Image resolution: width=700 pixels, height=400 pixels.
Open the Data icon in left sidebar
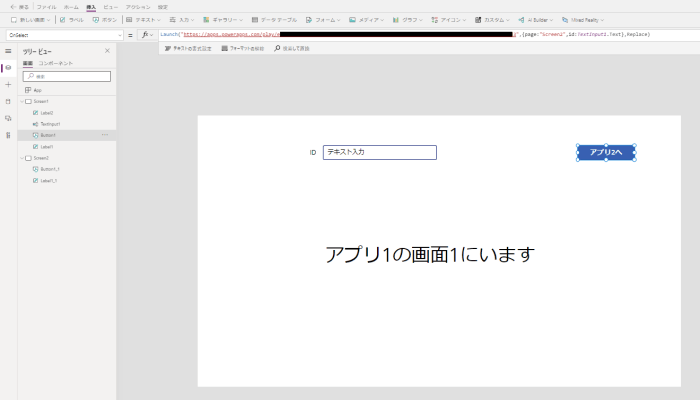click(8, 101)
